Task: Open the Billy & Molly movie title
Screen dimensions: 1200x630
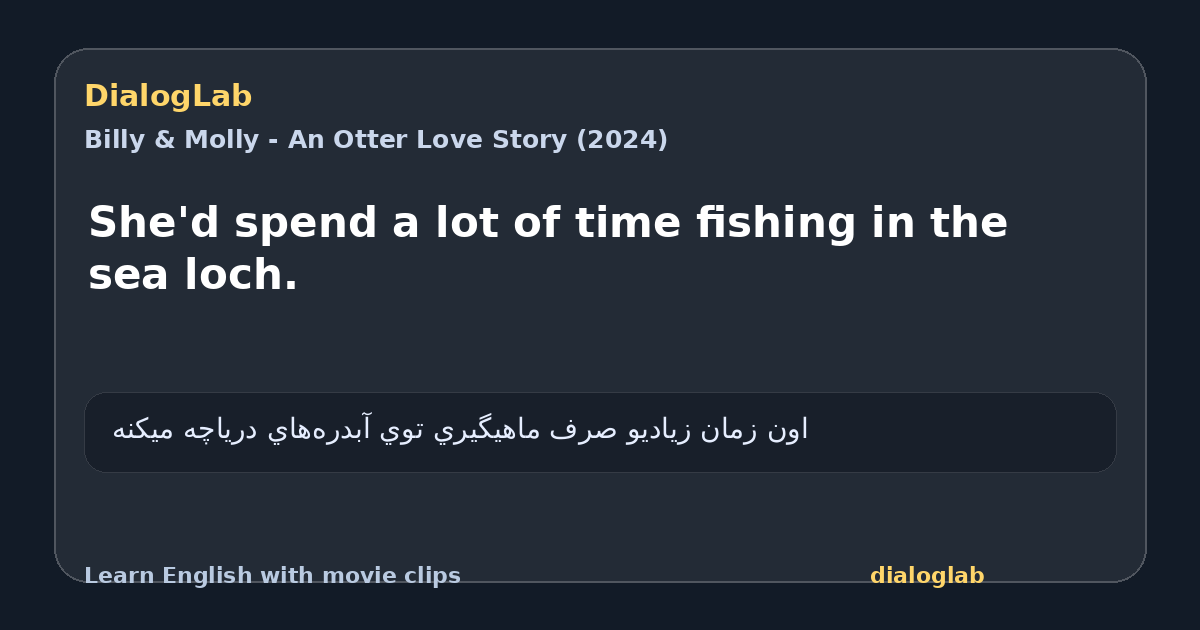Action: tap(376, 140)
